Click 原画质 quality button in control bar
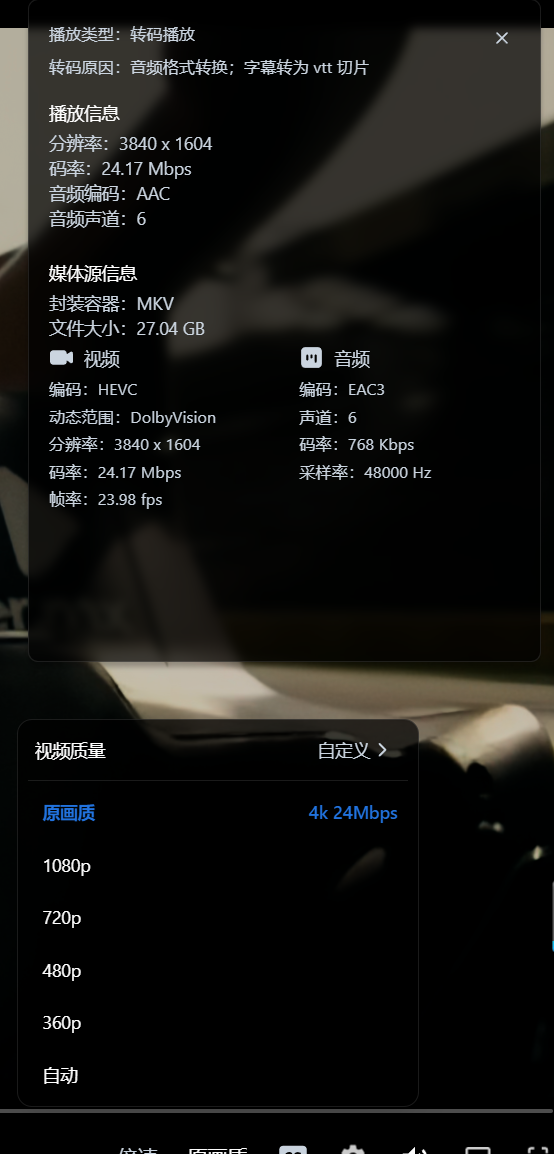The image size is (554, 1154). tap(217, 1150)
